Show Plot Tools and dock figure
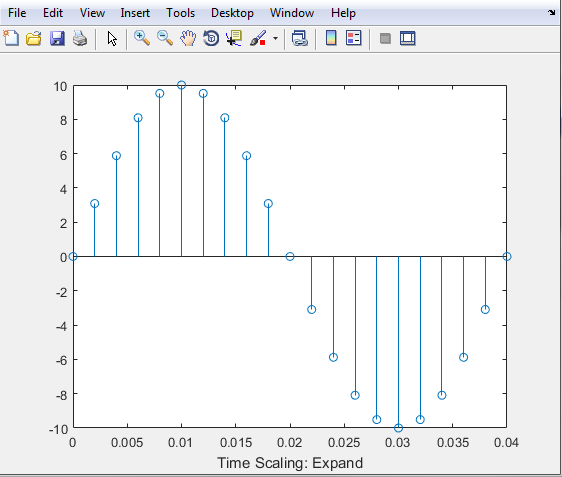562x477 pixels. click(408, 38)
